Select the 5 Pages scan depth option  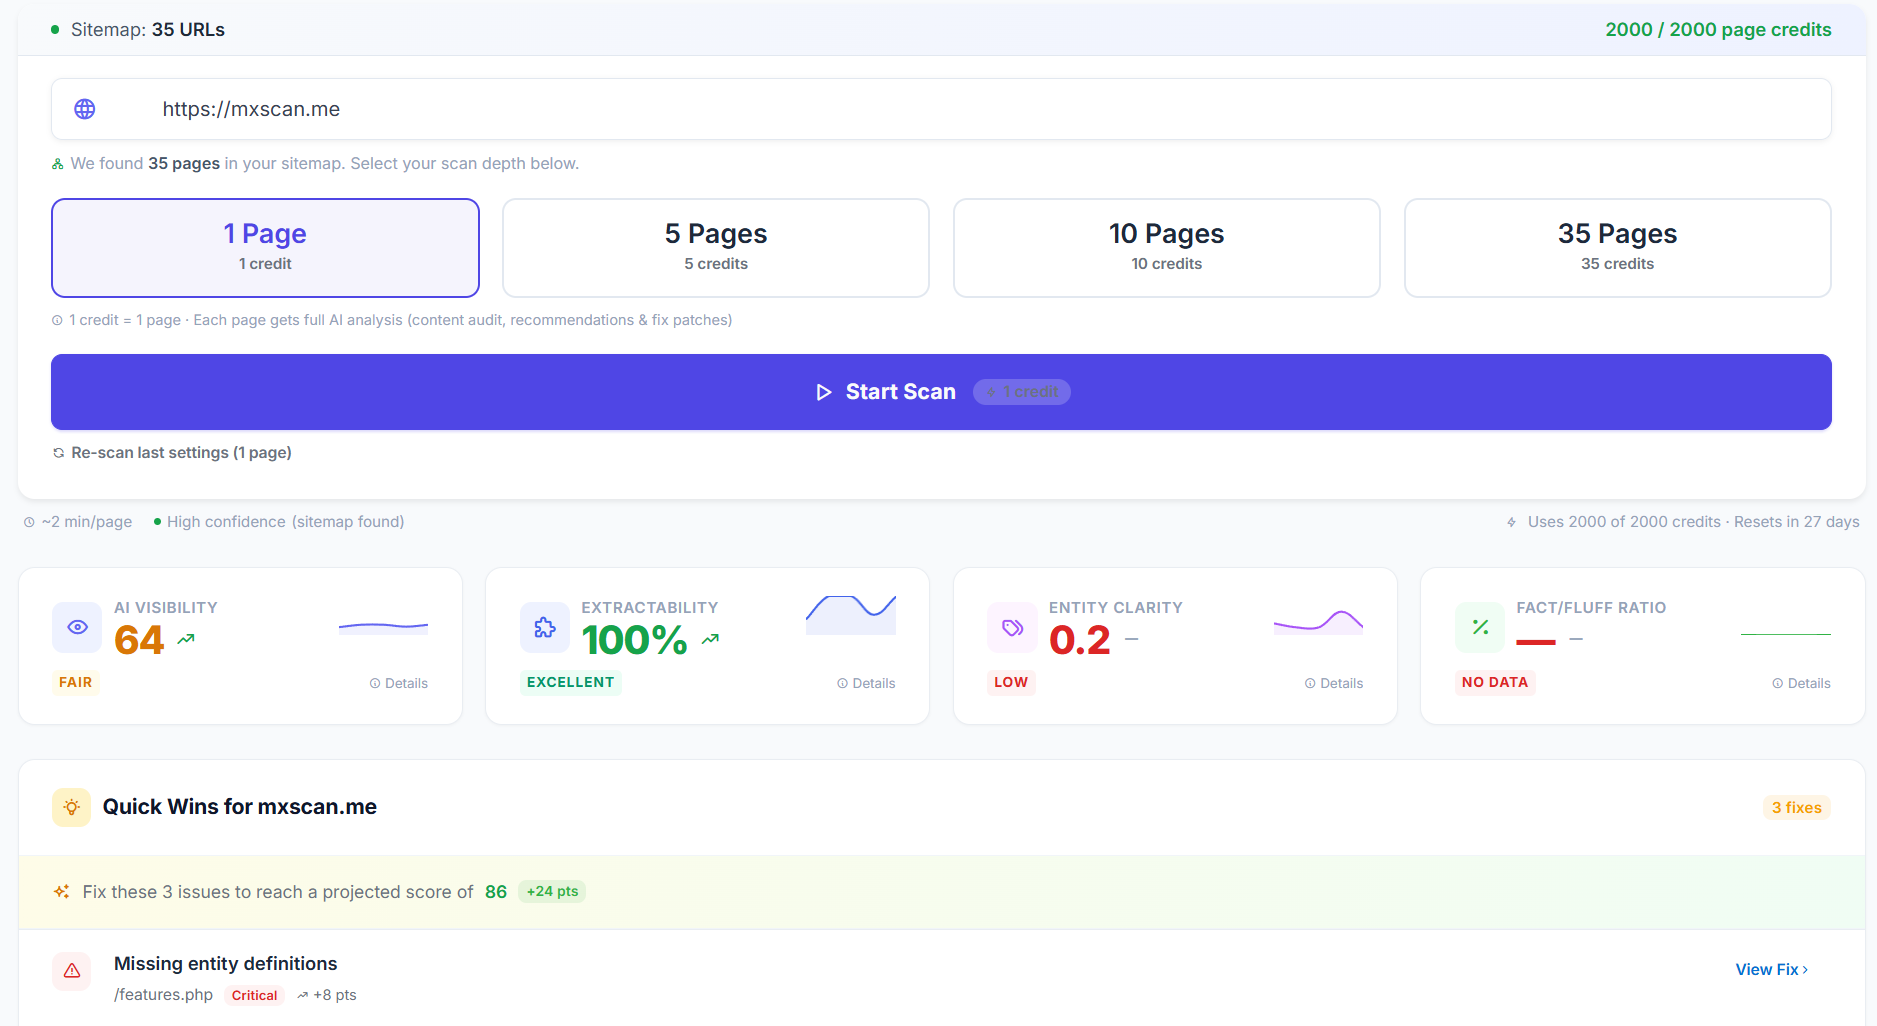pos(715,247)
